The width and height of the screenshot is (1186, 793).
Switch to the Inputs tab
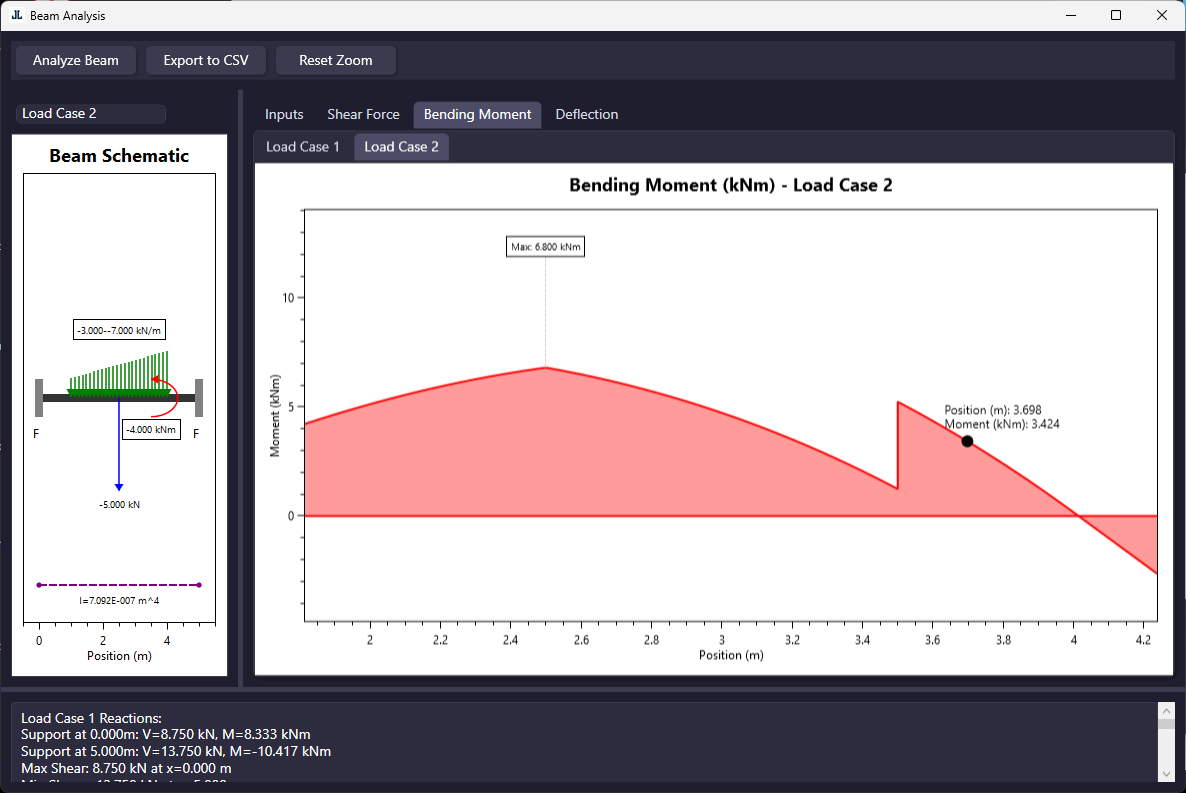[x=284, y=115]
